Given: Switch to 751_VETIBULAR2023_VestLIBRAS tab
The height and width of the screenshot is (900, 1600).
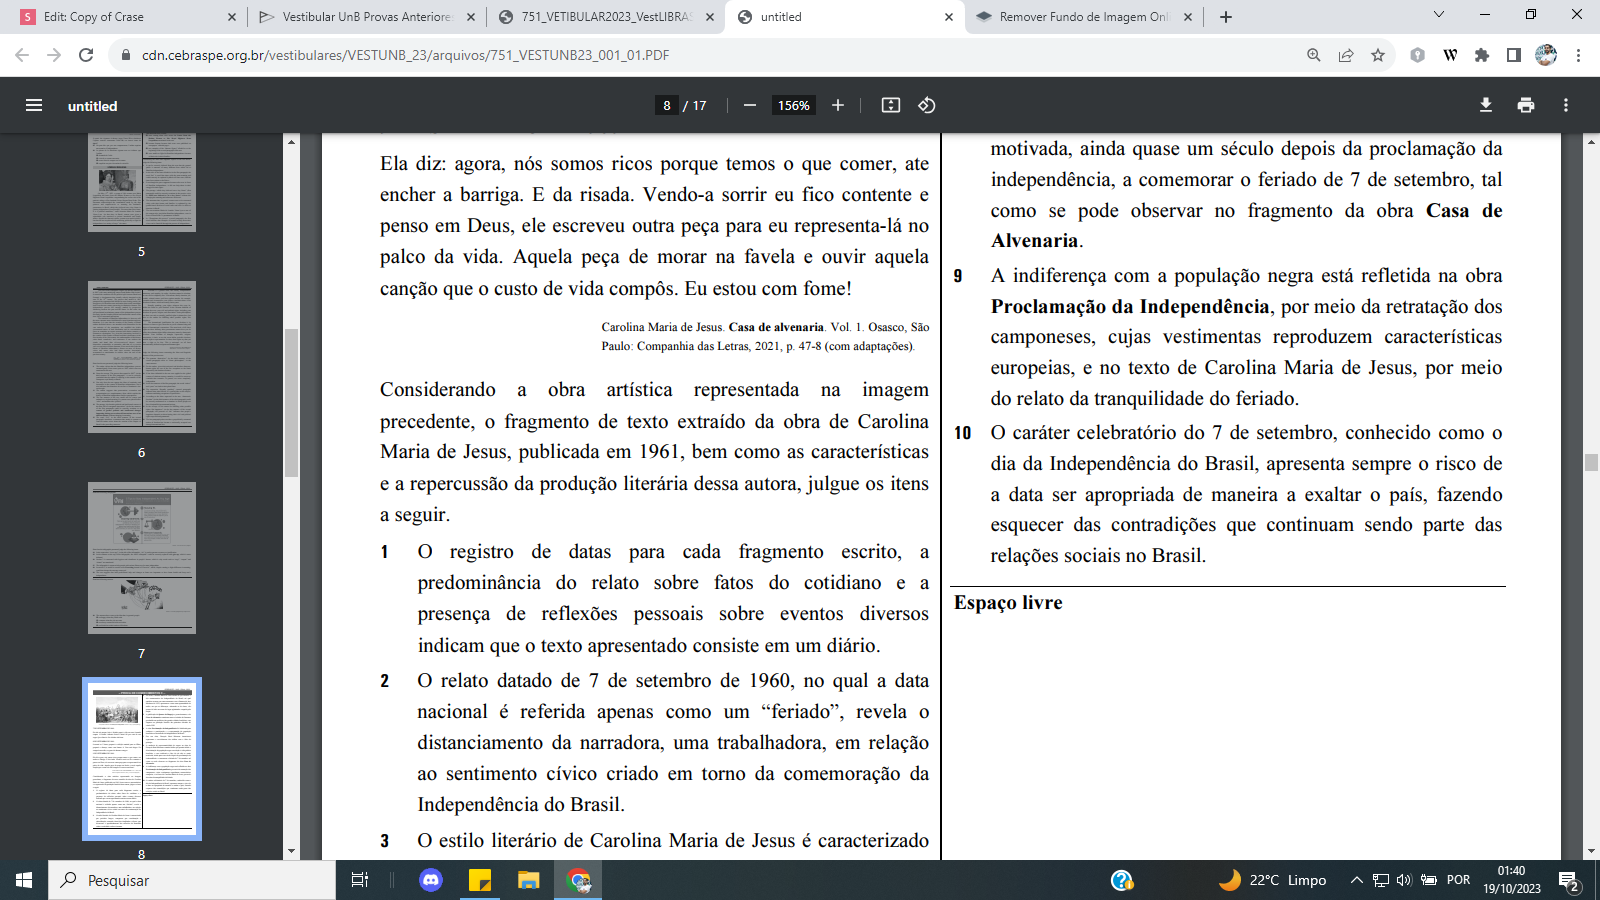Looking at the screenshot, I should coord(608,17).
